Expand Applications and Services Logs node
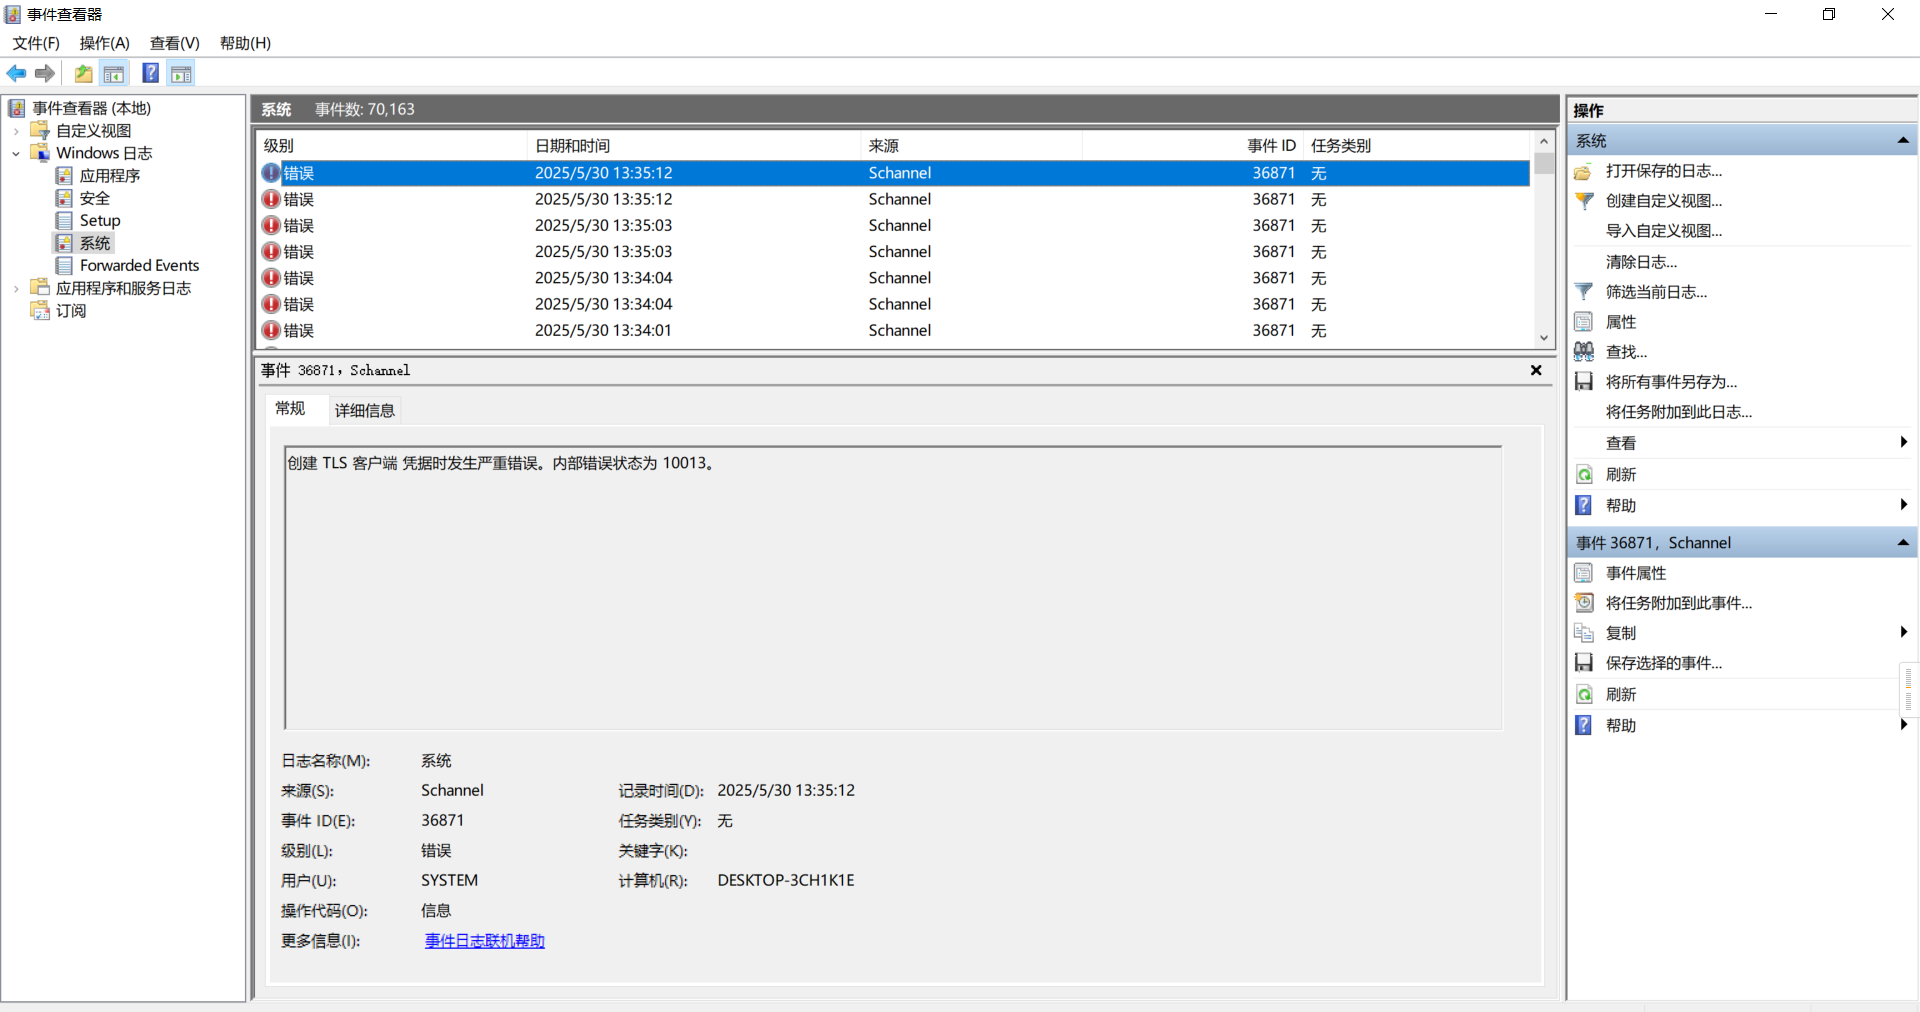This screenshot has height=1012, width=1920. pos(16,289)
